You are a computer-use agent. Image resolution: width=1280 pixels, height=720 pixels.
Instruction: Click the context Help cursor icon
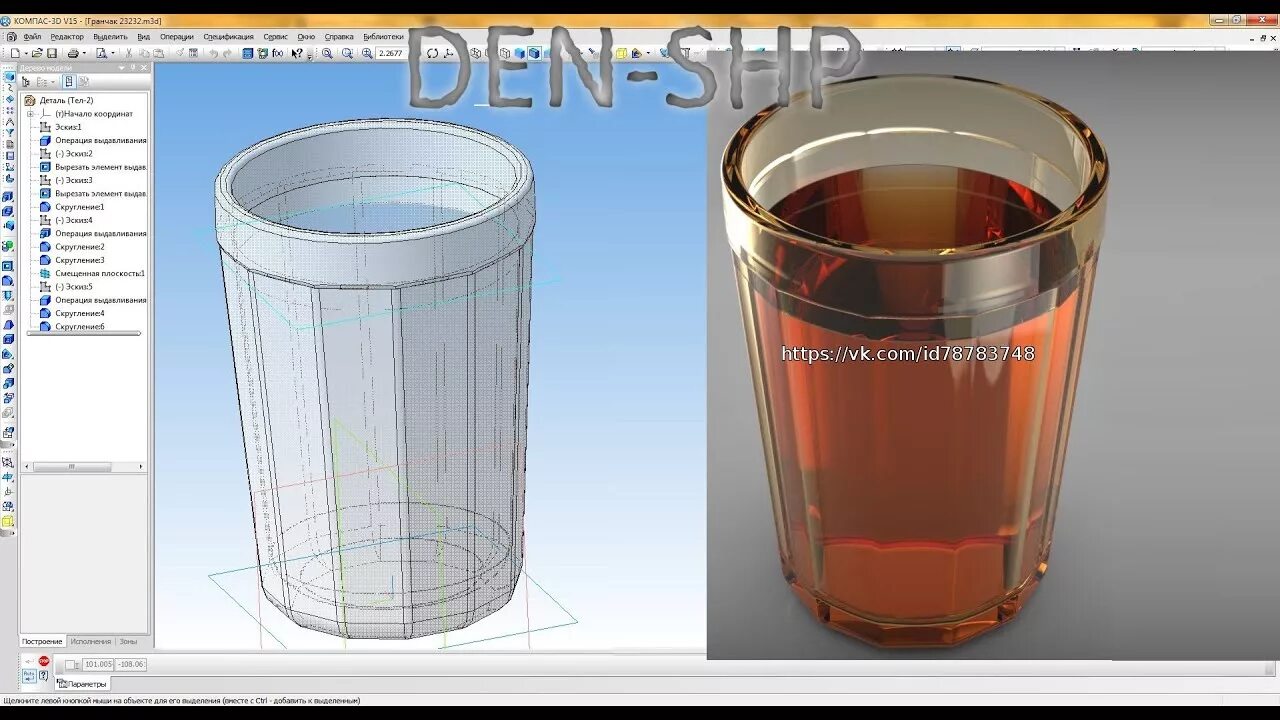[297, 53]
